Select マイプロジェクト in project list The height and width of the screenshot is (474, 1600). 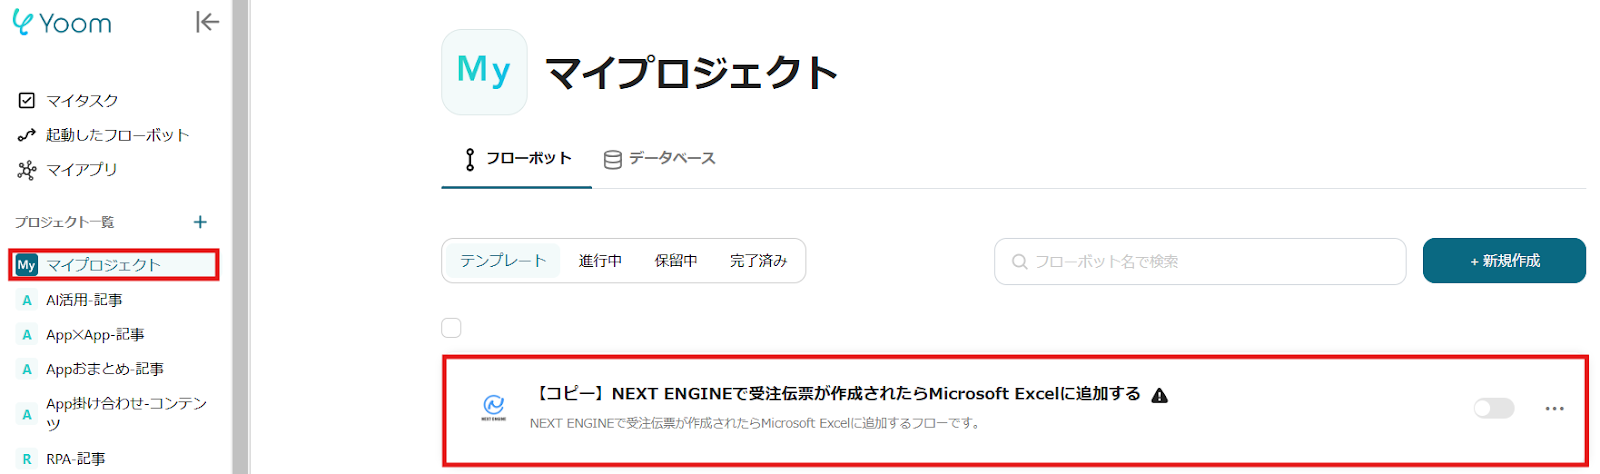[114, 265]
